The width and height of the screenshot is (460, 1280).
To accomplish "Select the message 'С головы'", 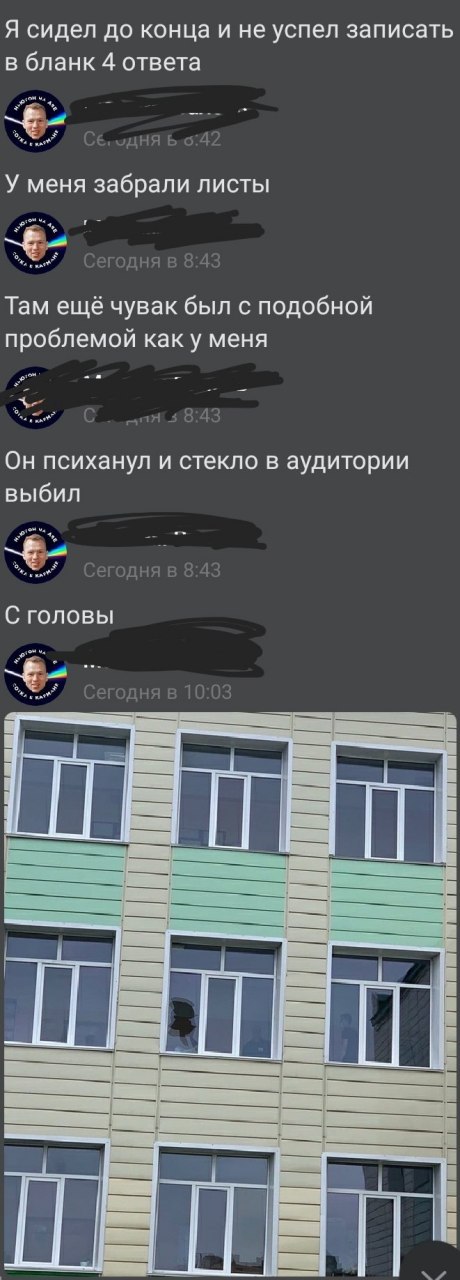I will 60,615.
